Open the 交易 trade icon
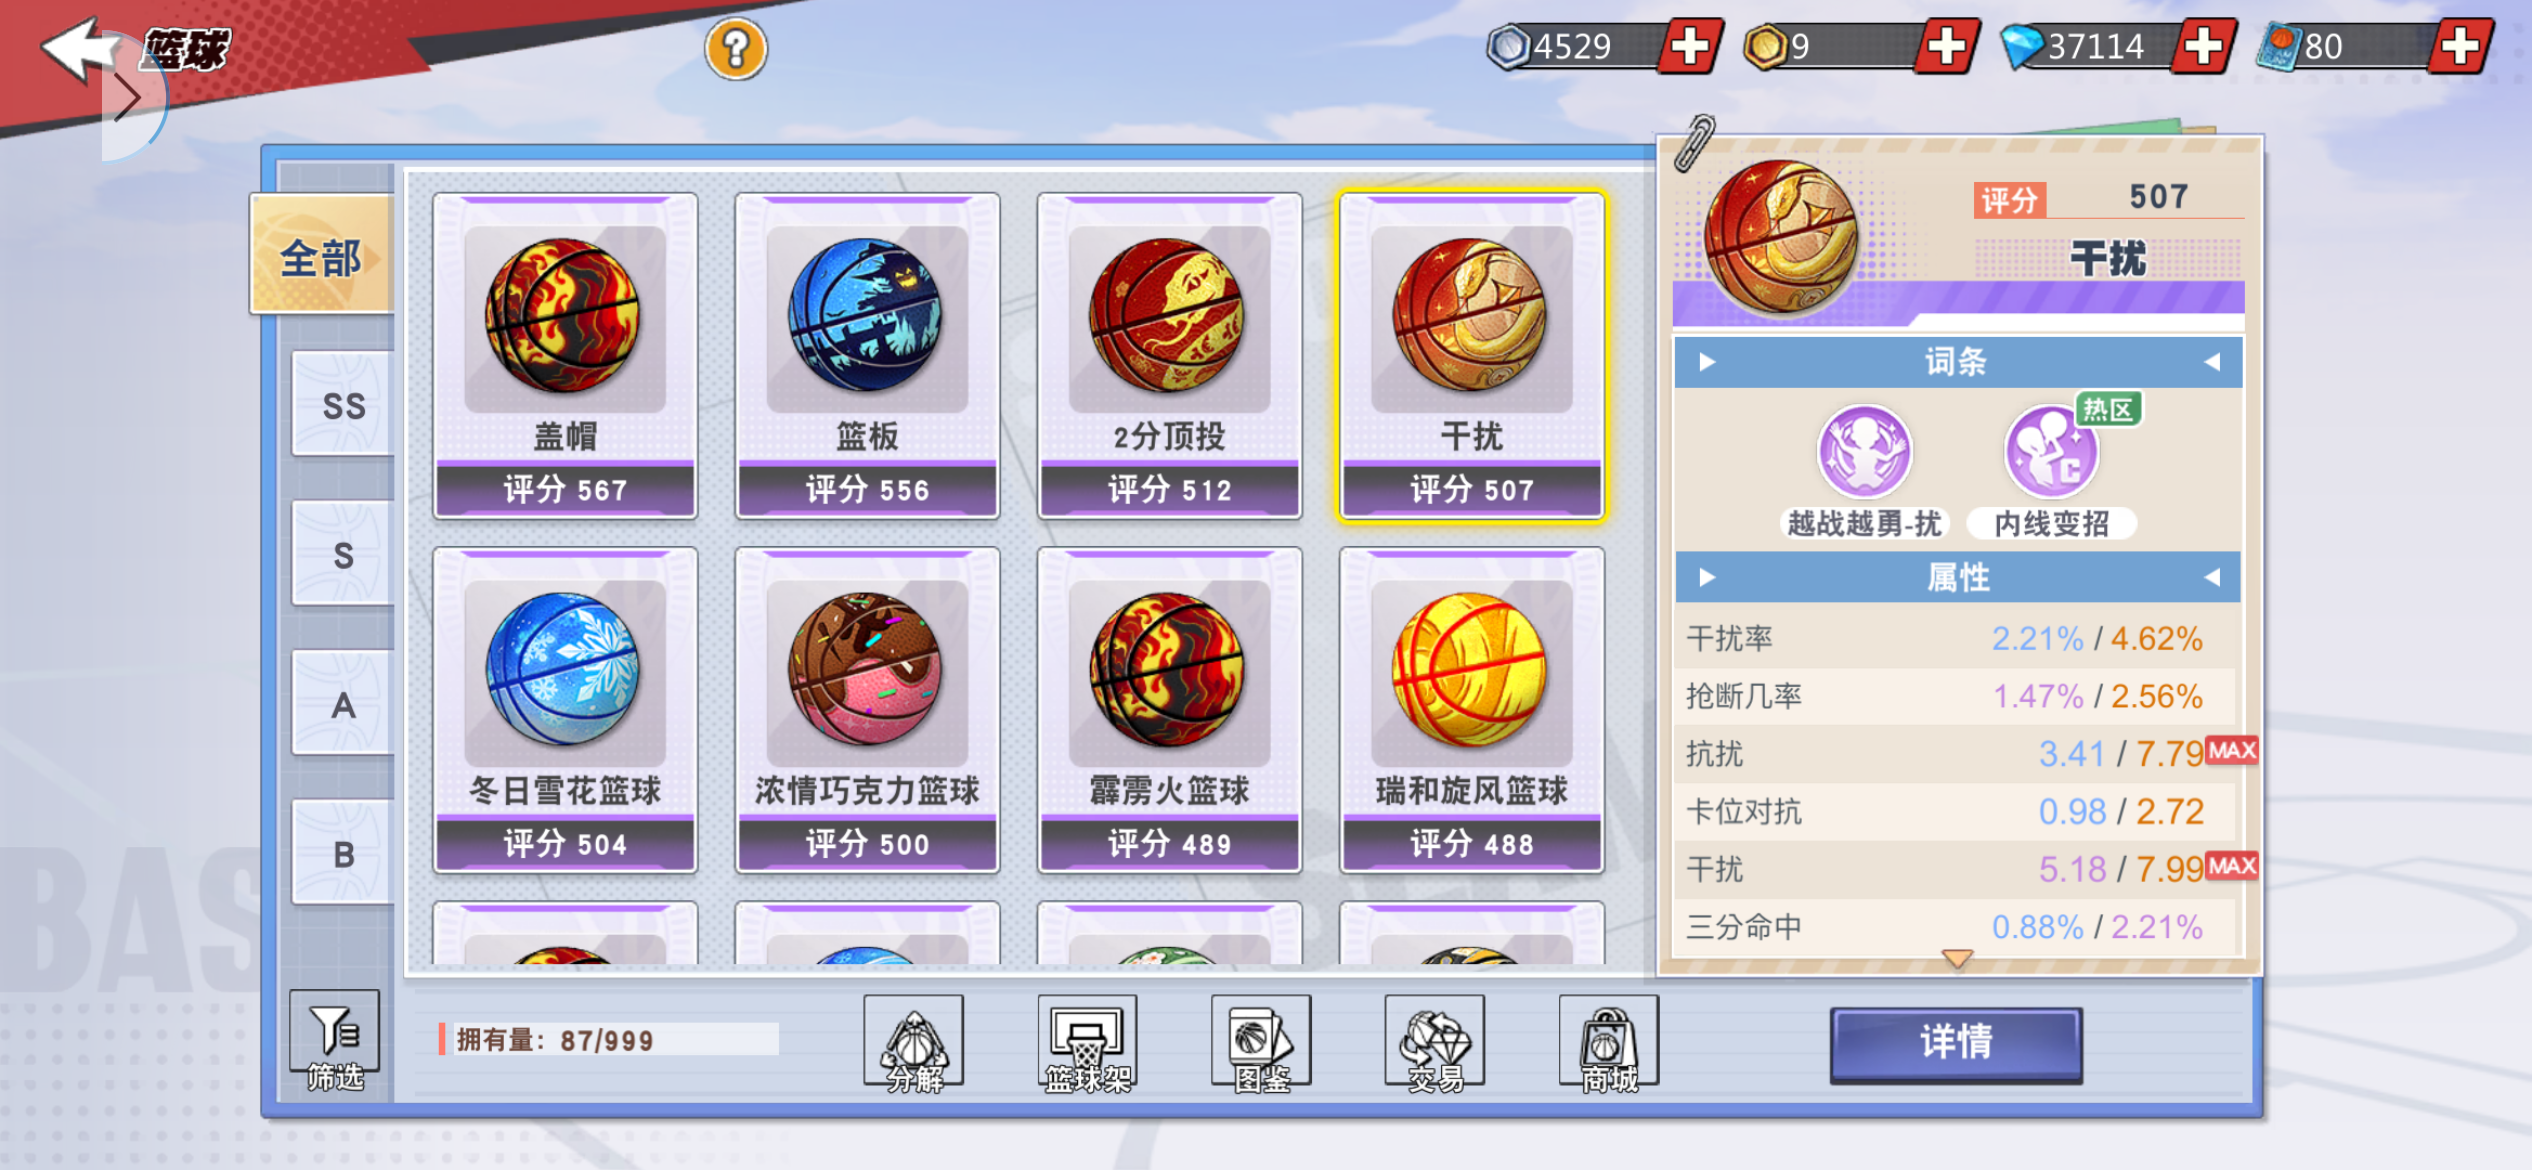 [1435, 1043]
